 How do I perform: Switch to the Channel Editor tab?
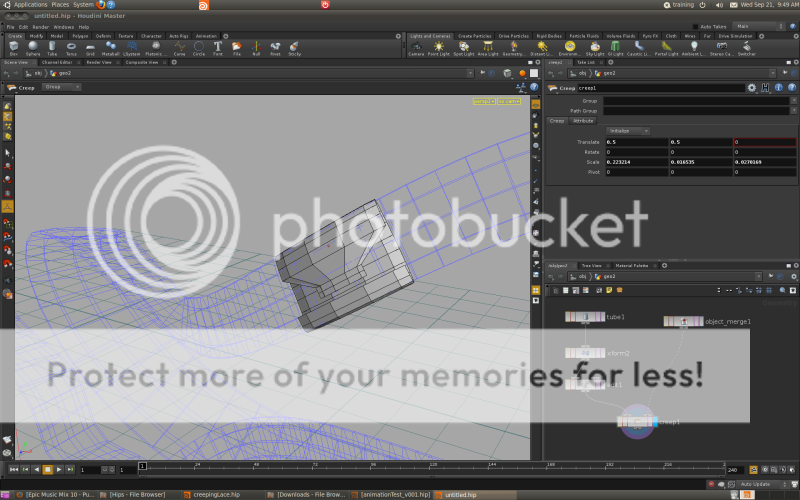[x=57, y=62]
